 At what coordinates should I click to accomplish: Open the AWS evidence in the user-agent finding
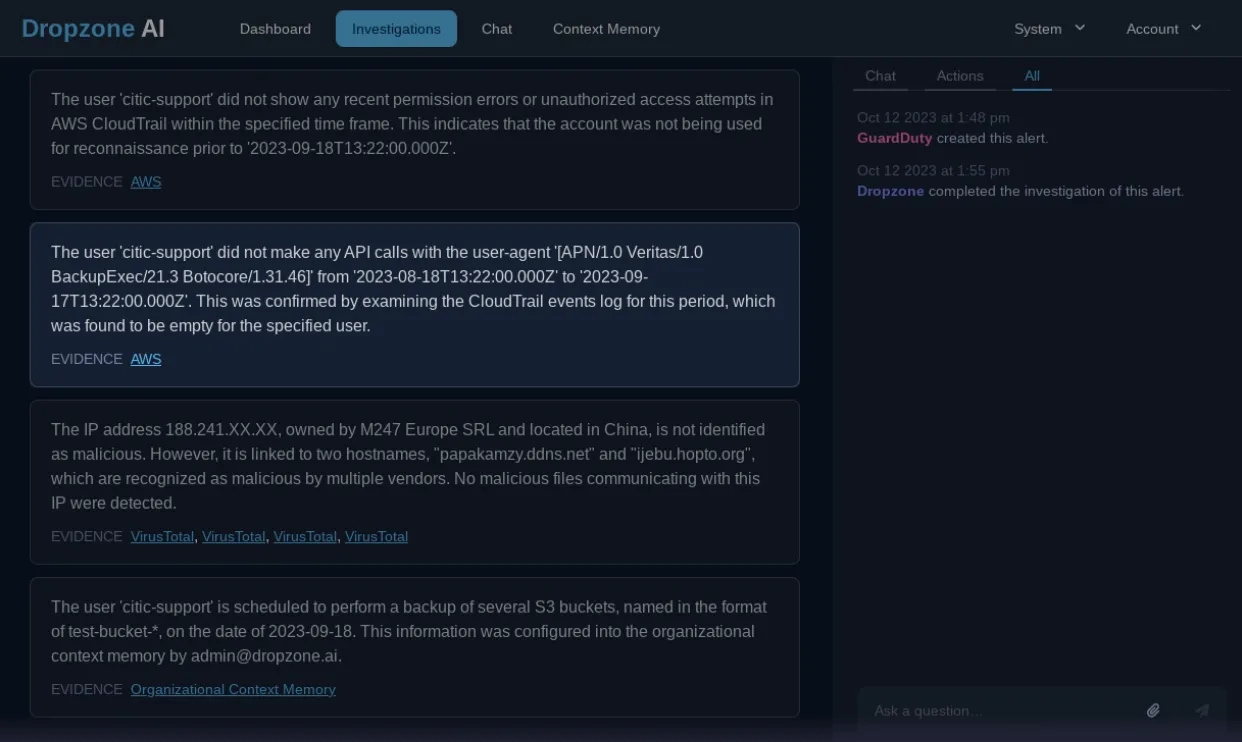point(146,359)
